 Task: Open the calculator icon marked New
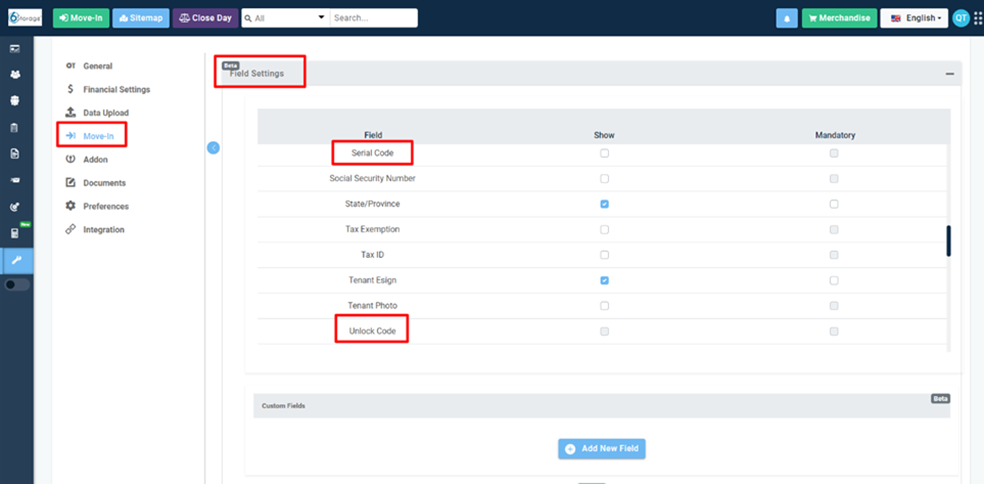point(15,233)
